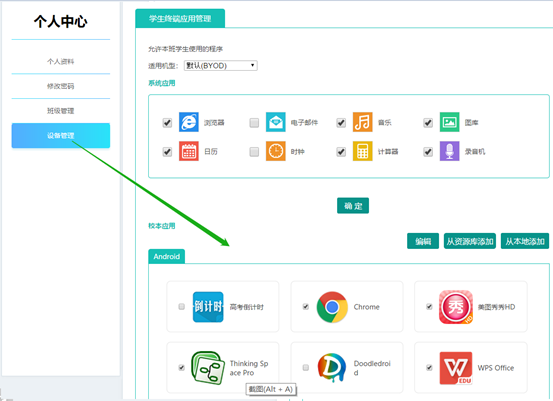The width and height of the screenshot is (553, 401).
Task: Enable the email (电子邮件) checkbox
Action: 254,123
